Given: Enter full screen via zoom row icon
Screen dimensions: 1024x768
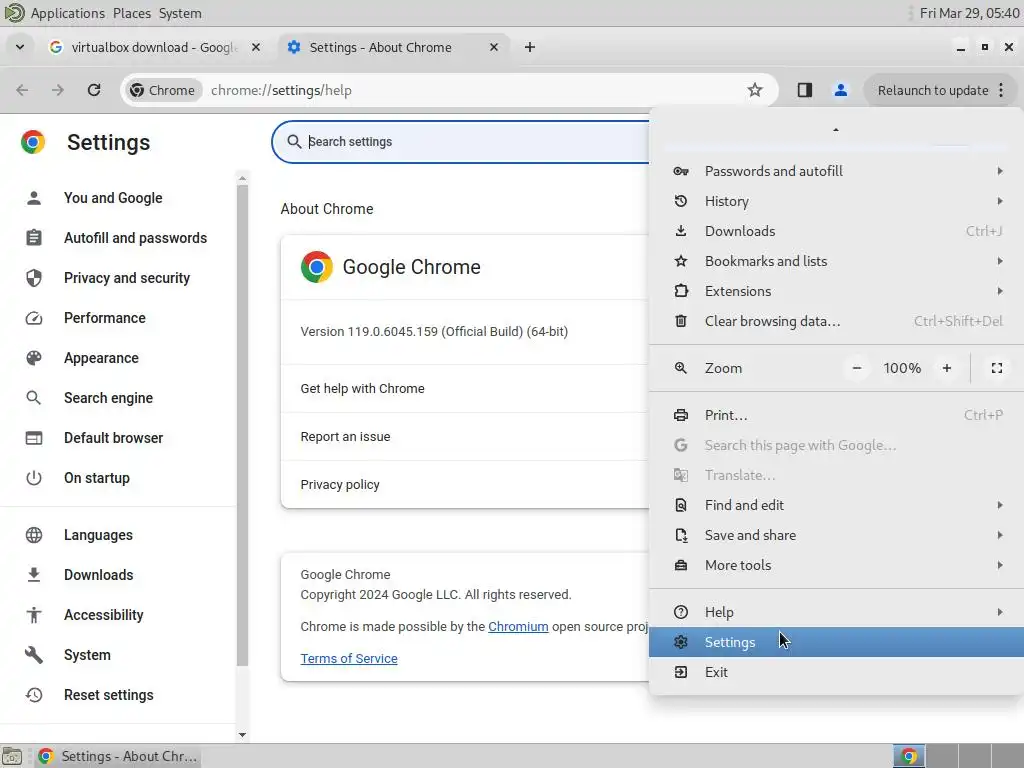Looking at the screenshot, I should pyautogui.click(x=997, y=368).
